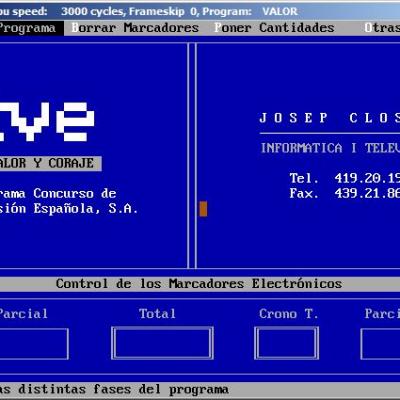Click the 'Control de los Marcadores Electrónicos' heading

[x=199, y=284]
